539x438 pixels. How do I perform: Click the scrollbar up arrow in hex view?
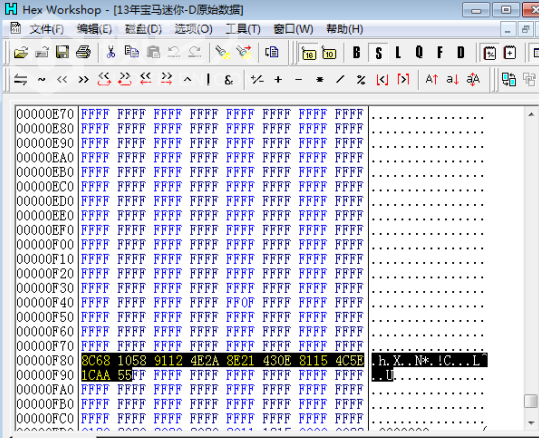pos(531,114)
